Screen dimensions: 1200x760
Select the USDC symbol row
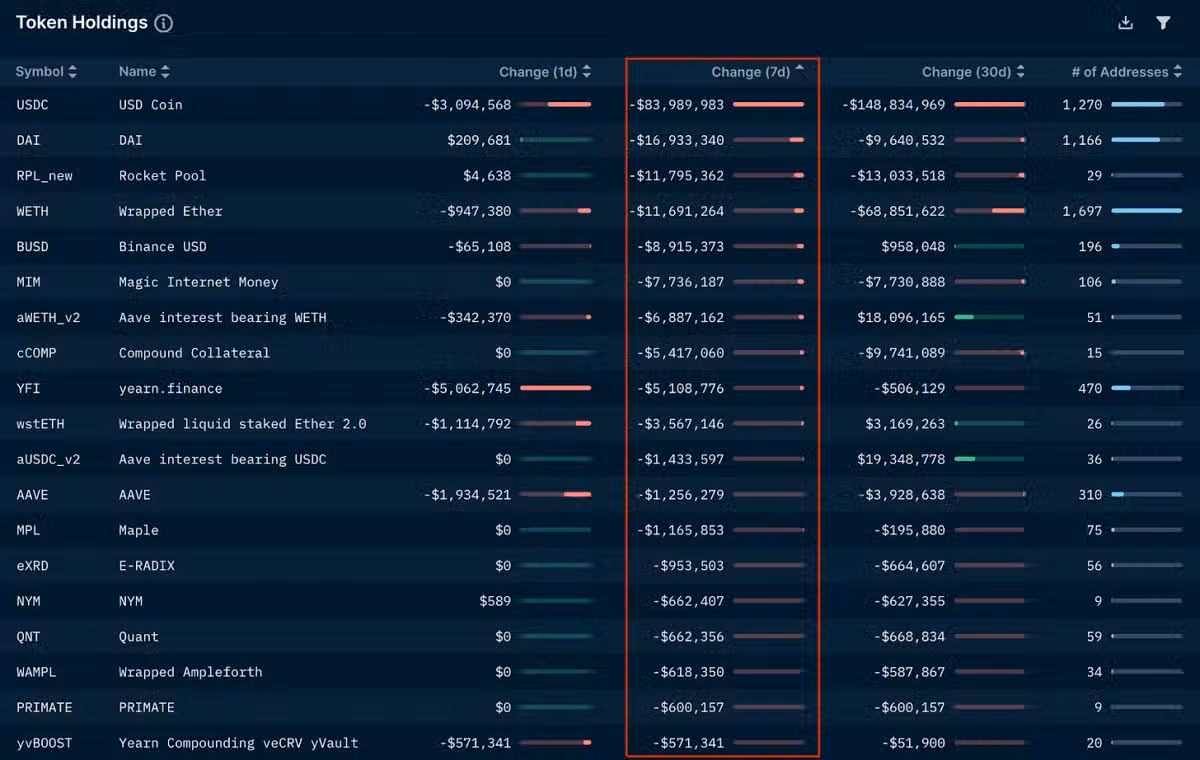(32, 105)
